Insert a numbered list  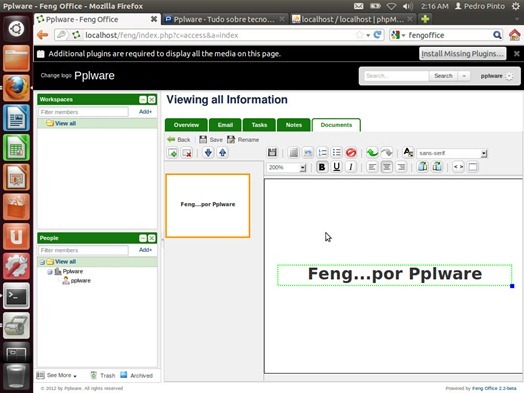coord(322,153)
